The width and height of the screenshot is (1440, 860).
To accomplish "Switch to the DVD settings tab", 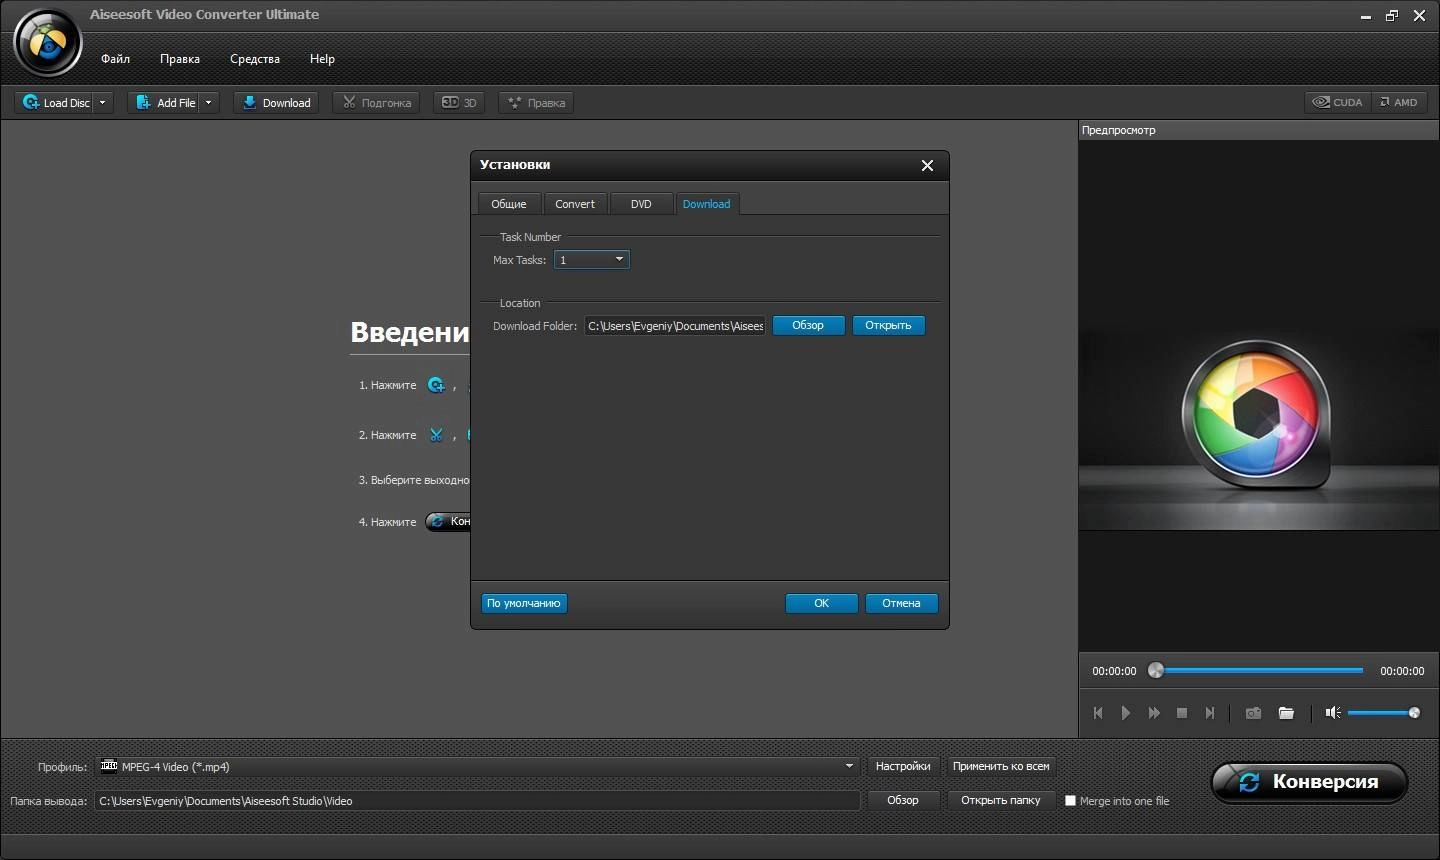I will [641, 204].
